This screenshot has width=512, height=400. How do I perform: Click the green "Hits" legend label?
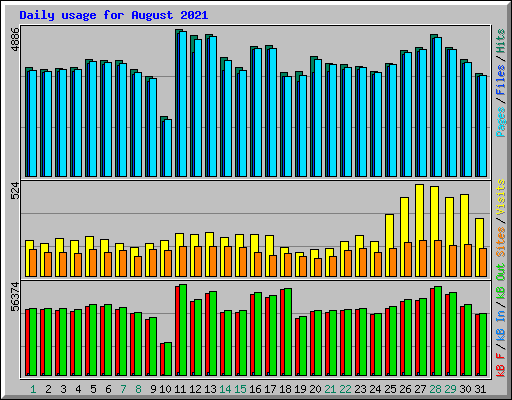(x=501, y=41)
